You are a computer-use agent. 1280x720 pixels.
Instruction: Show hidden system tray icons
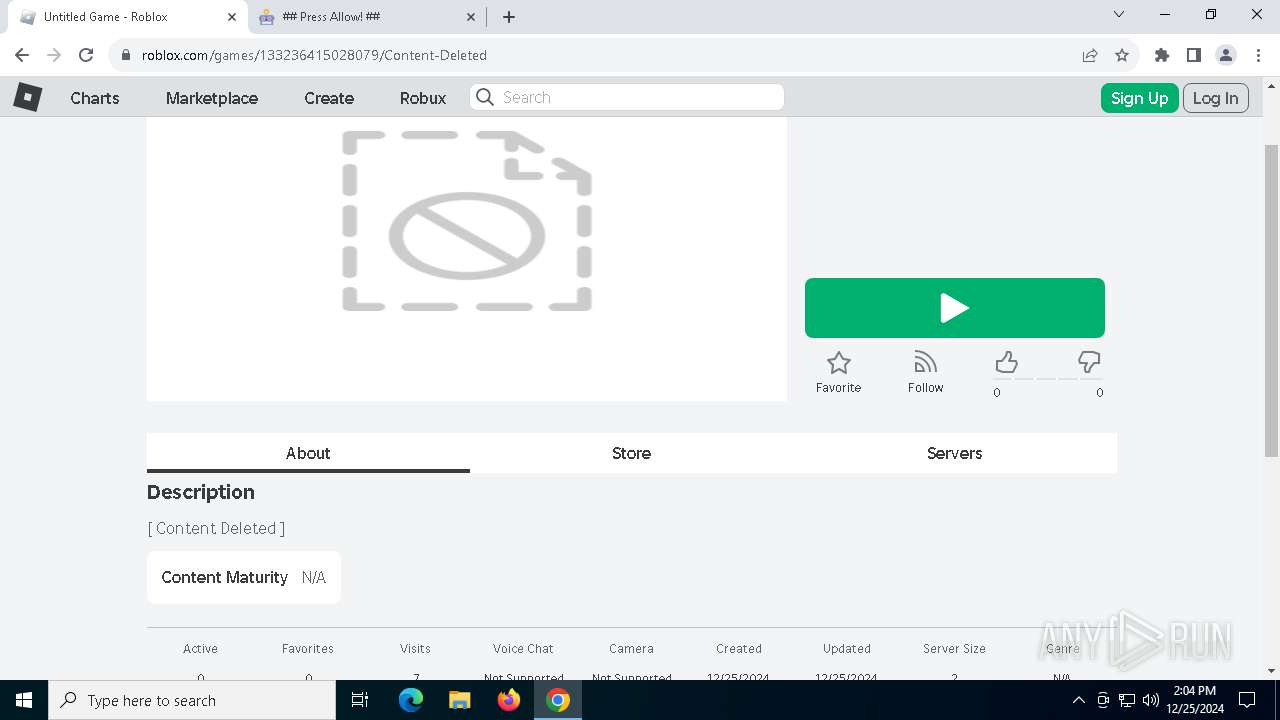point(1078,700)
